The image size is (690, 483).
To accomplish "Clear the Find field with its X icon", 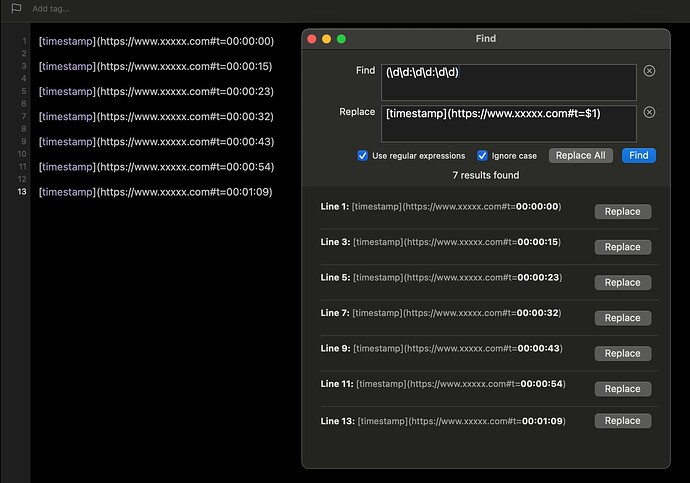I will pyautogui.click(x=649, y=71).
